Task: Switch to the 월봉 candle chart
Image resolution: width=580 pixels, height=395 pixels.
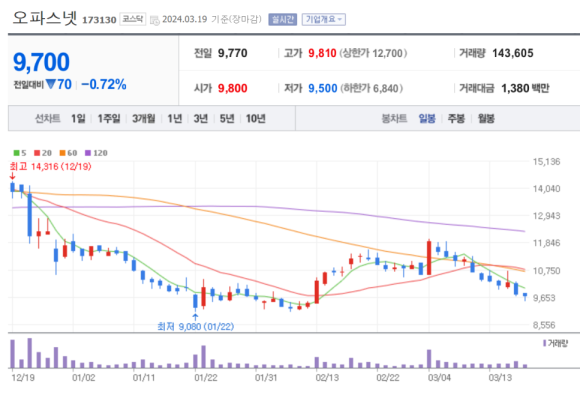Action: (486, 118)
